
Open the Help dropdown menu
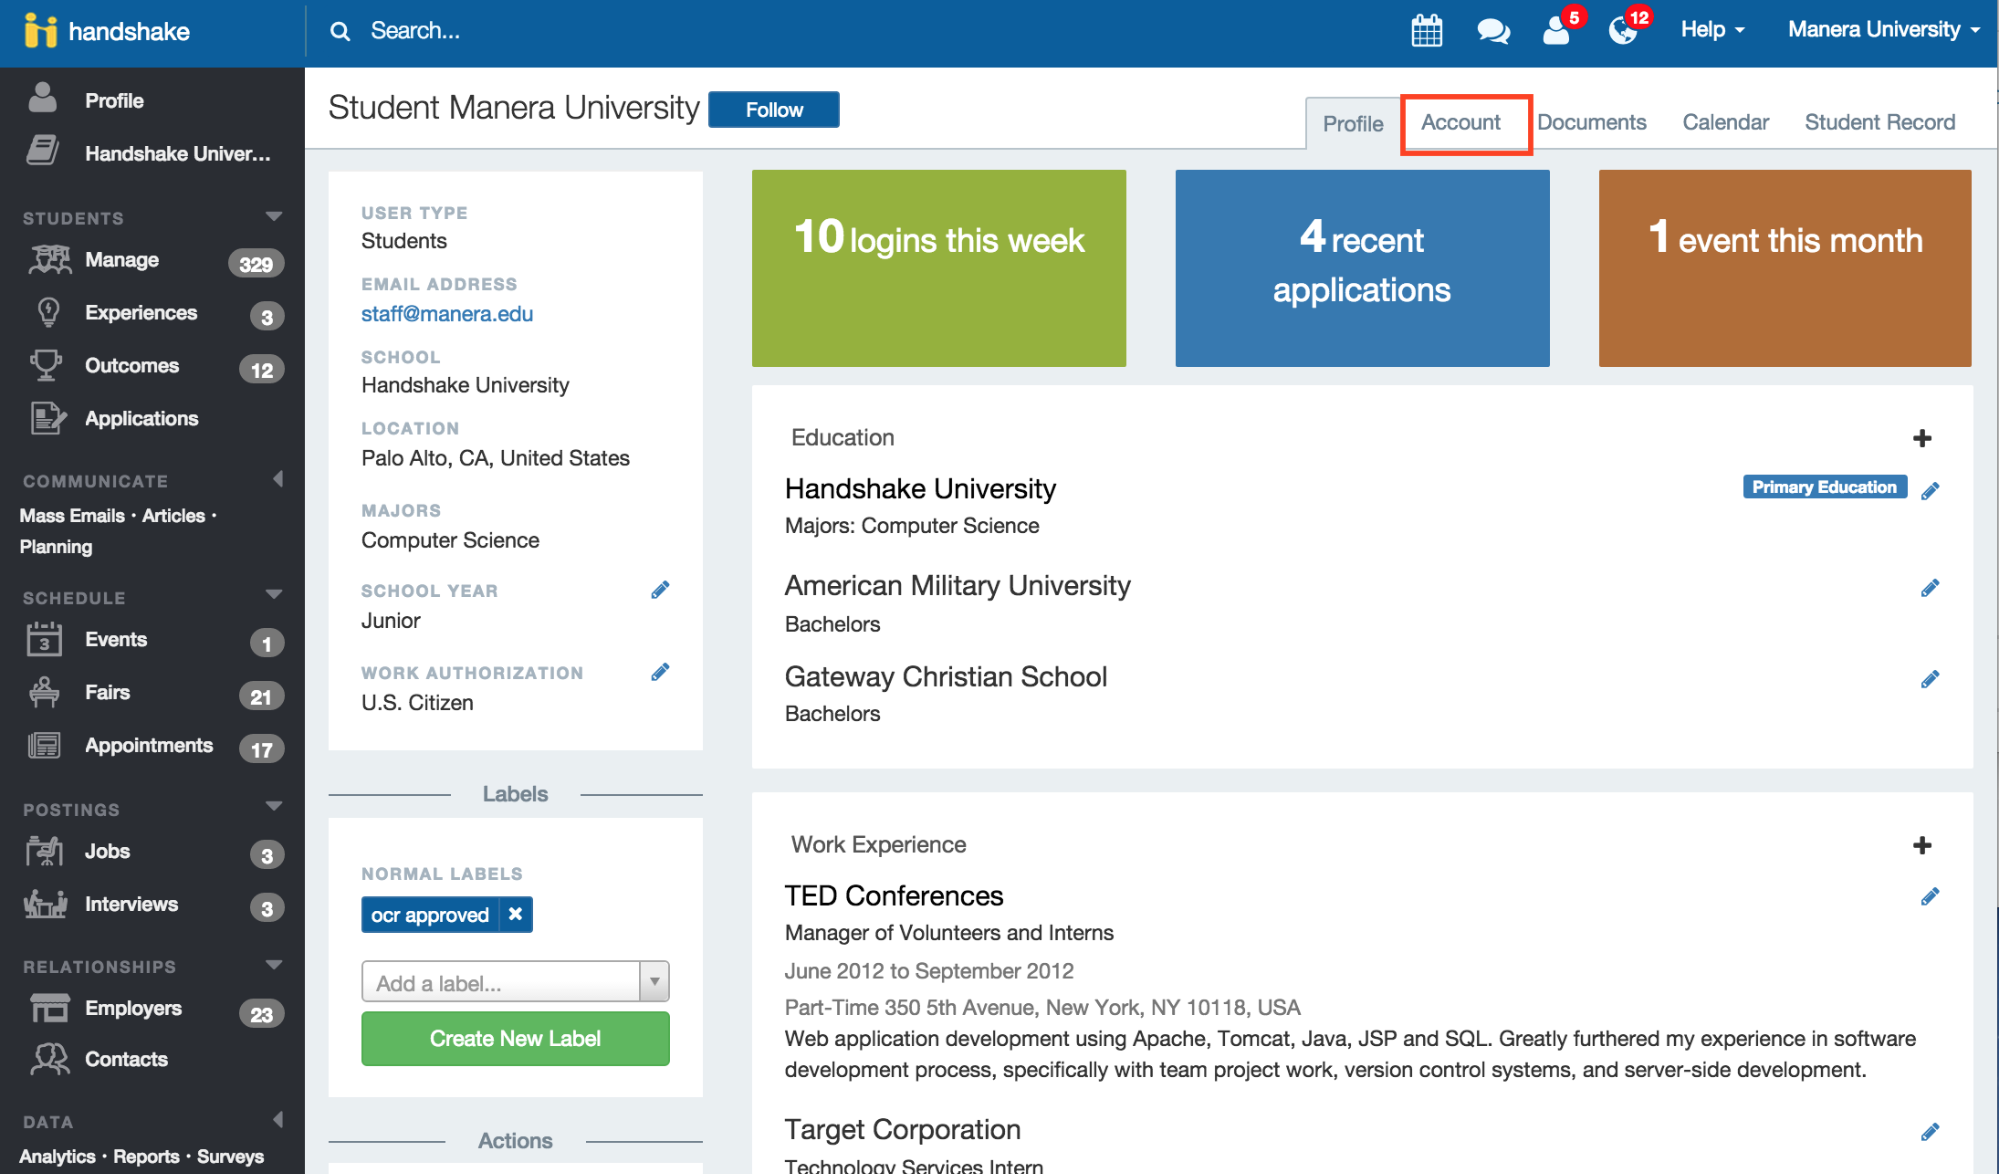tap(1712, 30)
